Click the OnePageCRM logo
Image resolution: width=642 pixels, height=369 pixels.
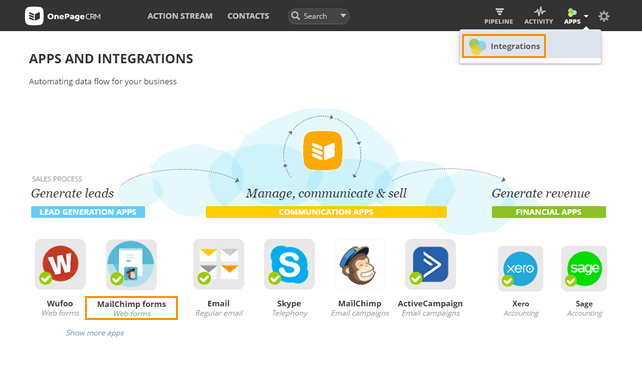click(x=63, y=16)
